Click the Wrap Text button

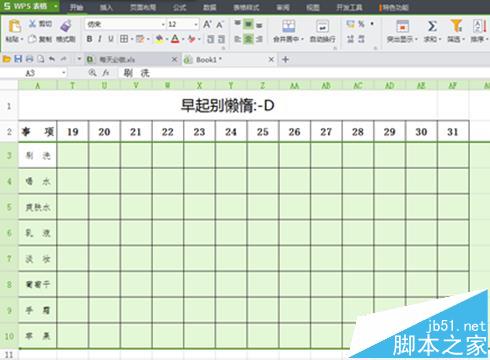click(x=322, y=31)
